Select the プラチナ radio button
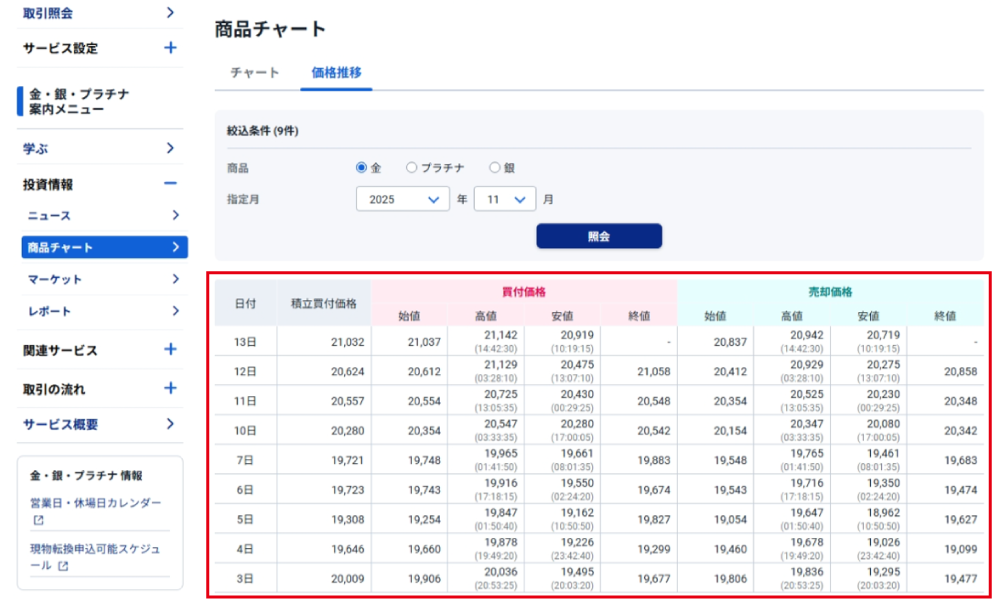 tap(411, 168)
